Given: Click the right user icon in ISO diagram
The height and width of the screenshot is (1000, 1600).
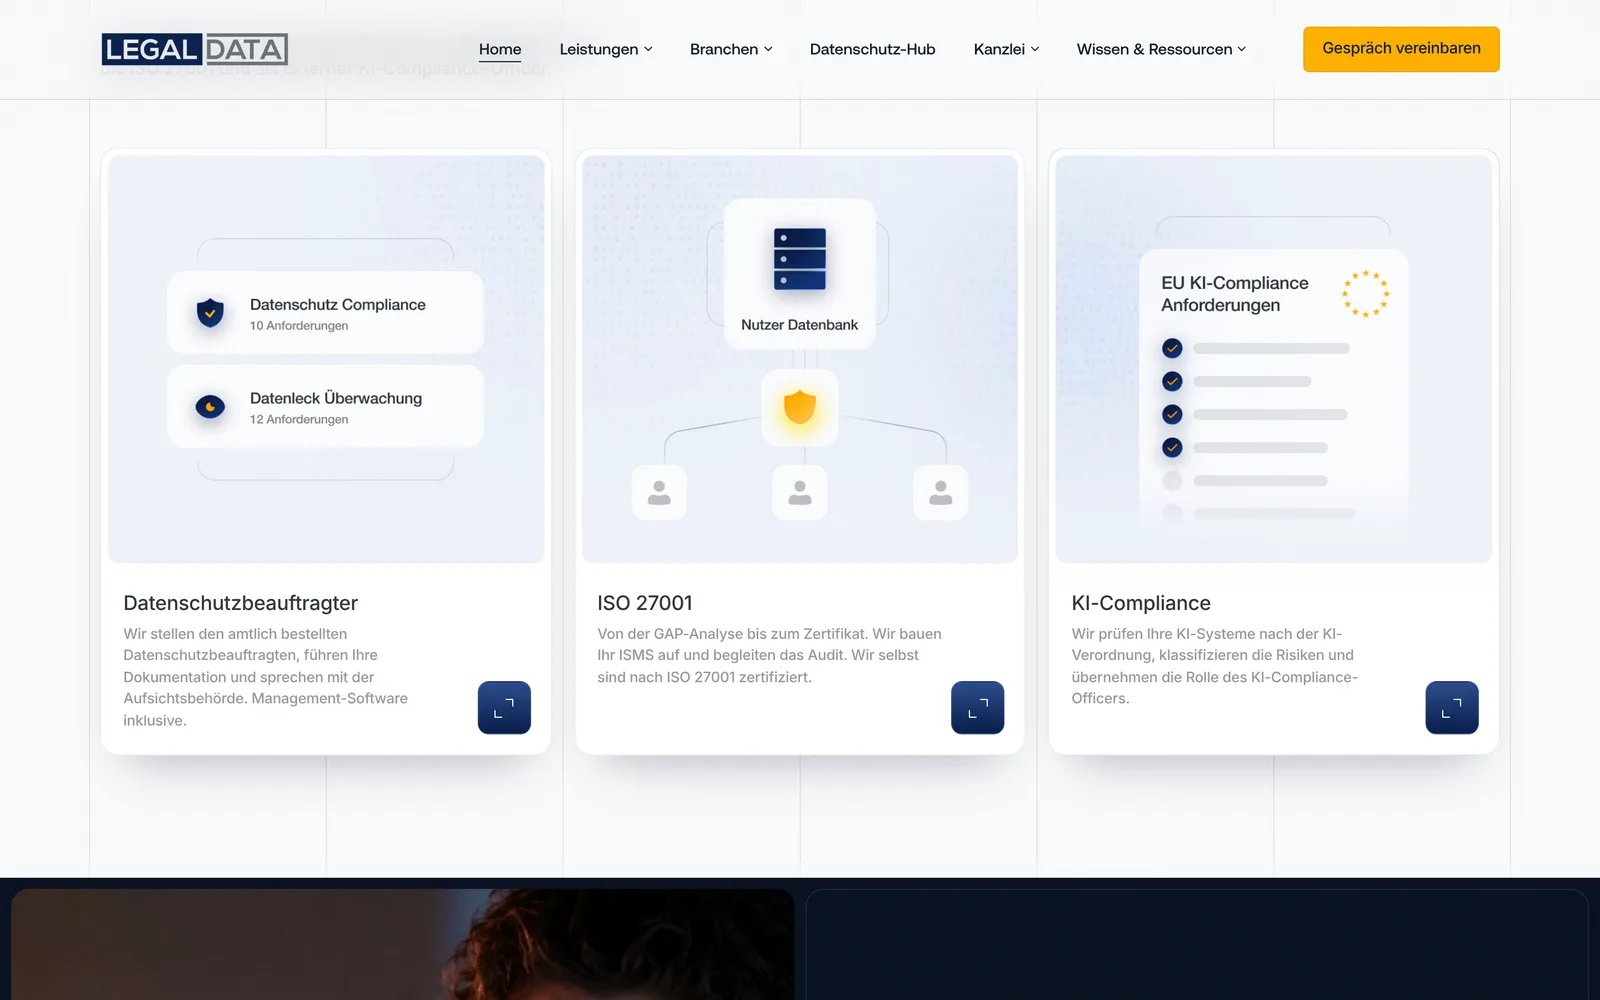Looking at the screenshot, I should point(941,492).
